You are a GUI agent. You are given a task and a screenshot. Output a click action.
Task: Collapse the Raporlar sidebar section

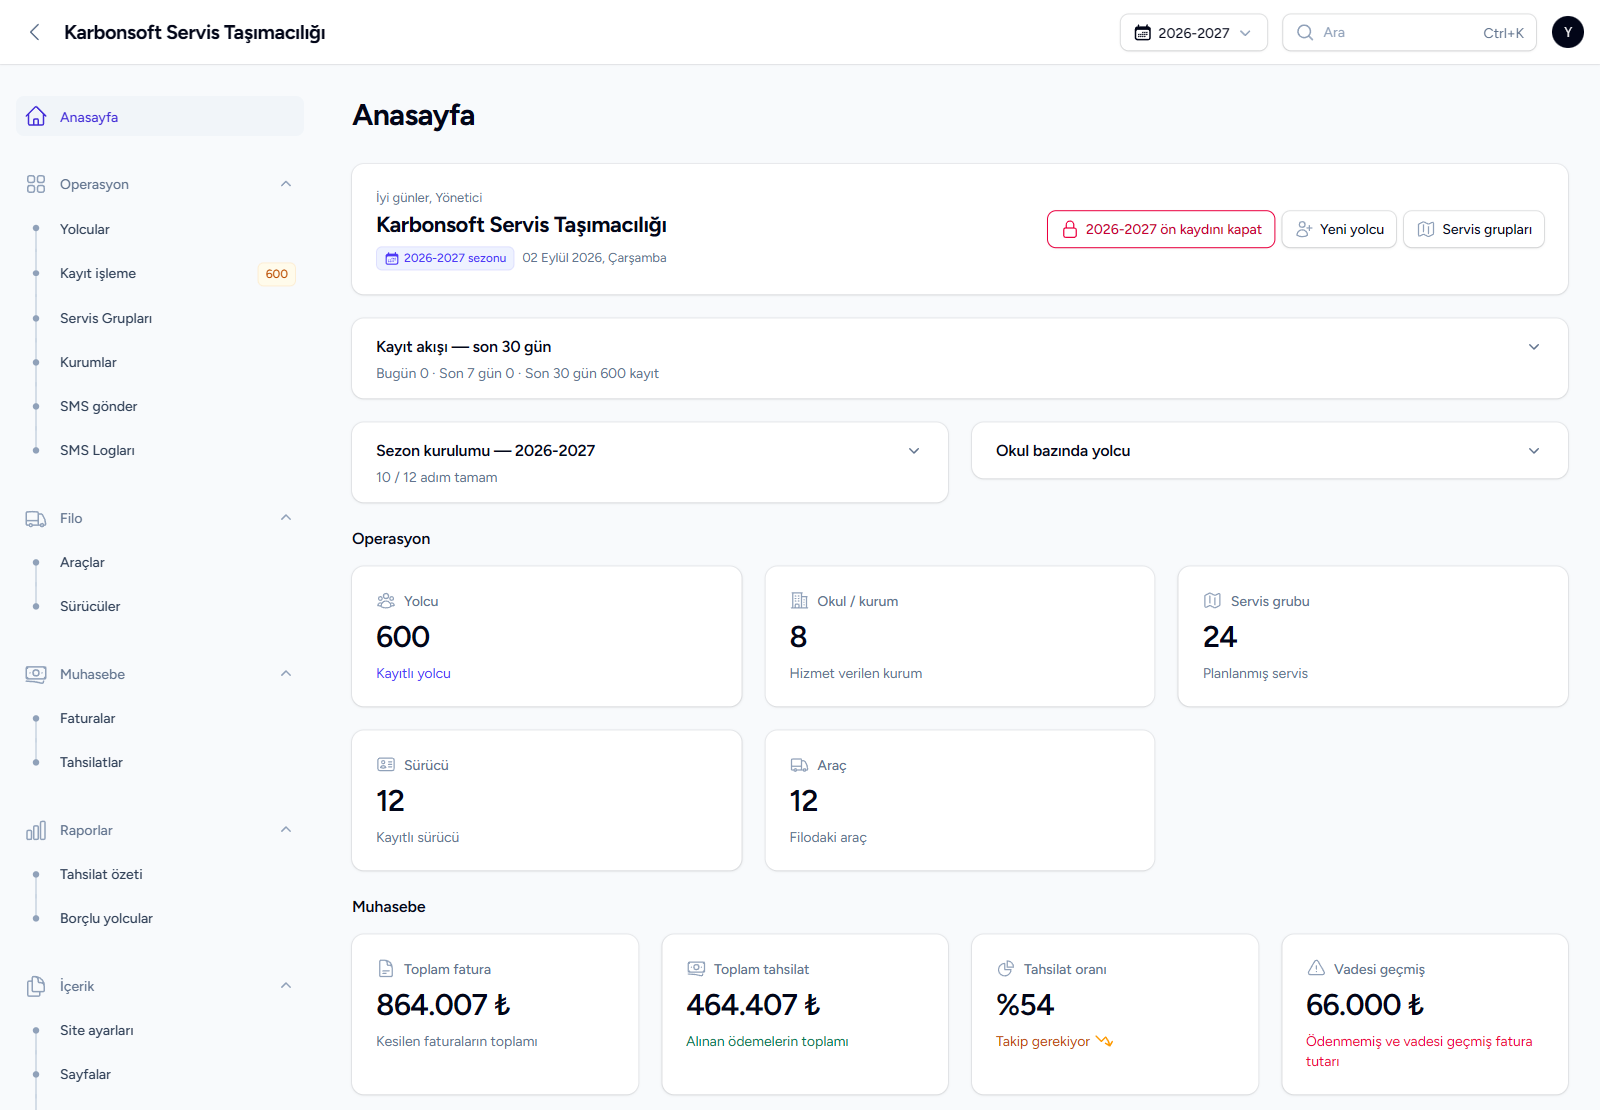coord(286,830)
